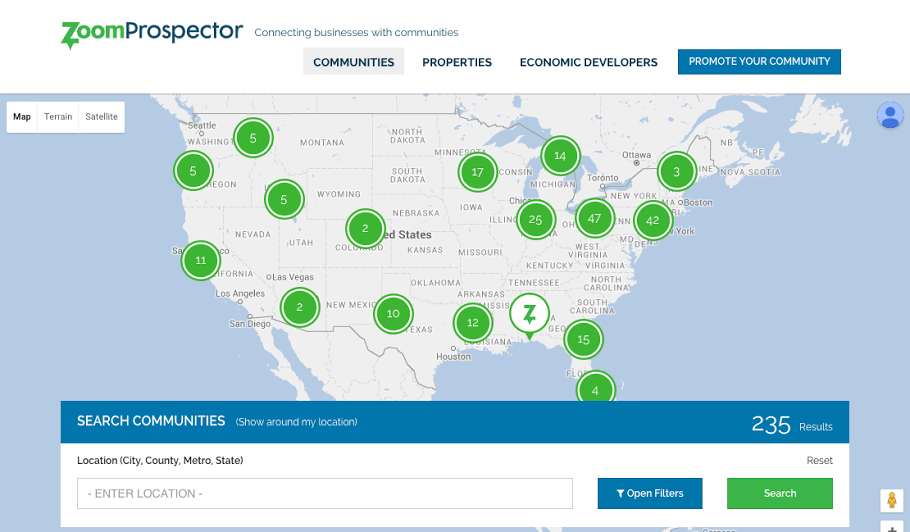Open the cluster marker showing 17
910x532 pixels.
coord(477,172)
